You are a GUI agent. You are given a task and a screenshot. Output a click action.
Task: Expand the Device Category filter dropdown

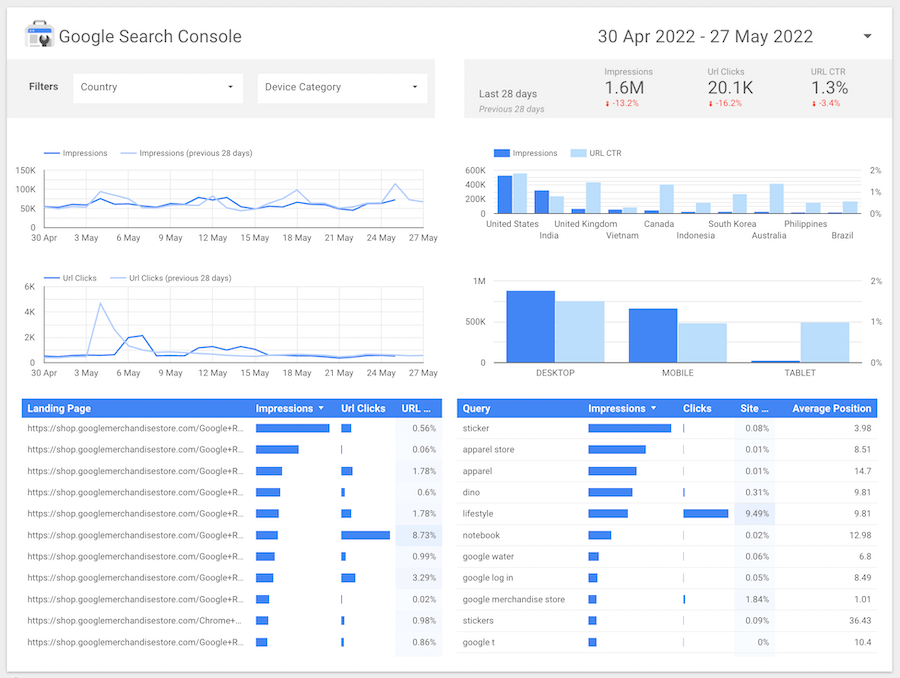tap(342, 87)
